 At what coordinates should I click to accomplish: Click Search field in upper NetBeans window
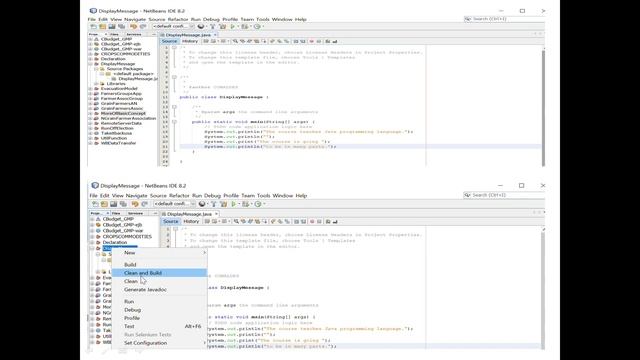click(504, 19)
